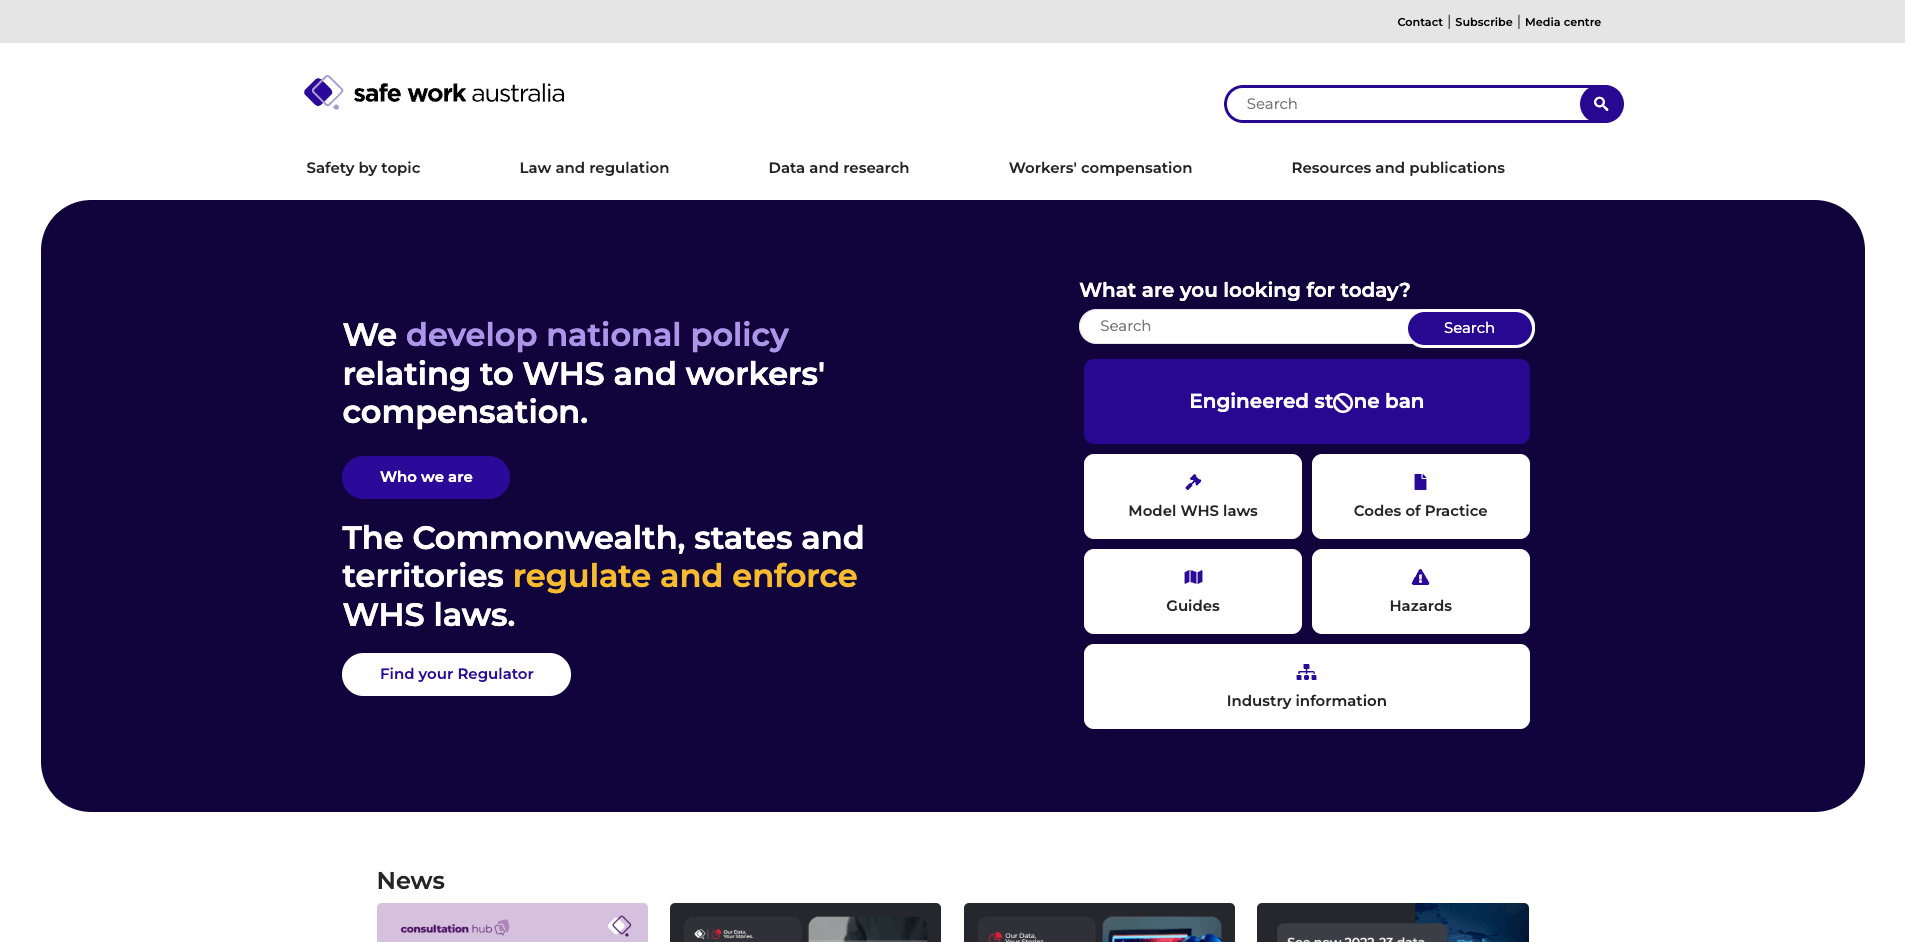Open the Guides tile label
1917x942 pixels.
coord(1193,606)
